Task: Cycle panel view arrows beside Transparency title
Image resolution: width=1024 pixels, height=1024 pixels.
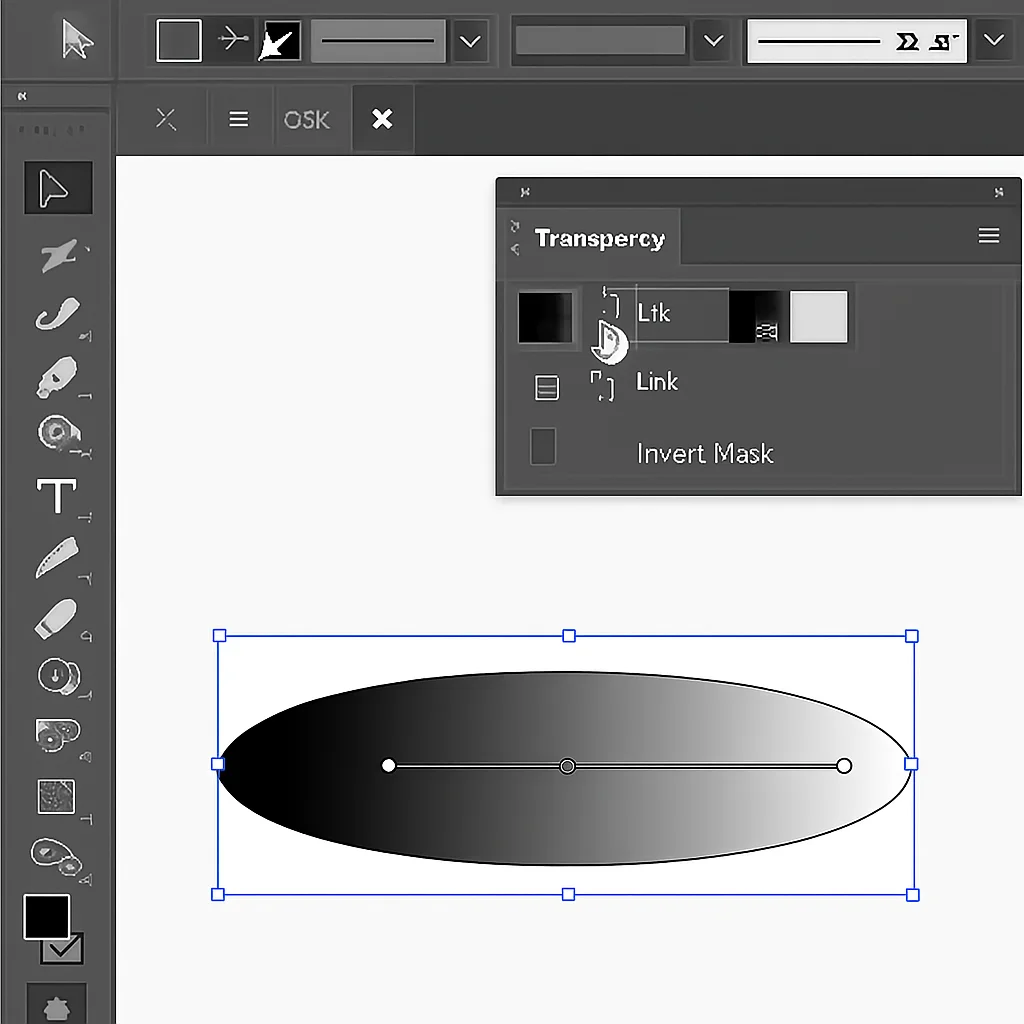Action: (x=515, y=237)
